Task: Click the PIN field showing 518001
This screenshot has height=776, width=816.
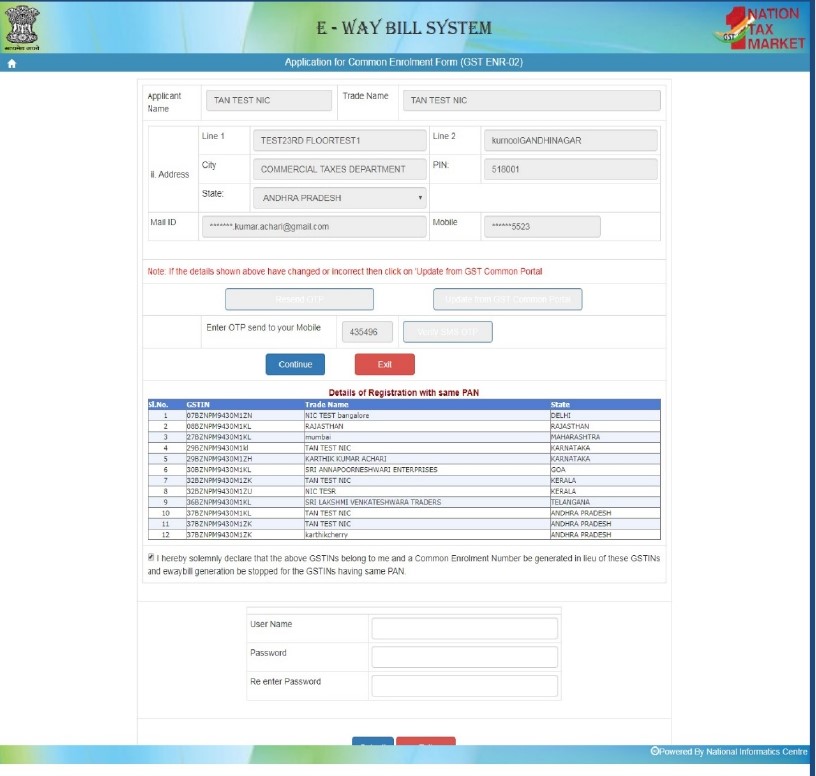Action: [570, 169]
